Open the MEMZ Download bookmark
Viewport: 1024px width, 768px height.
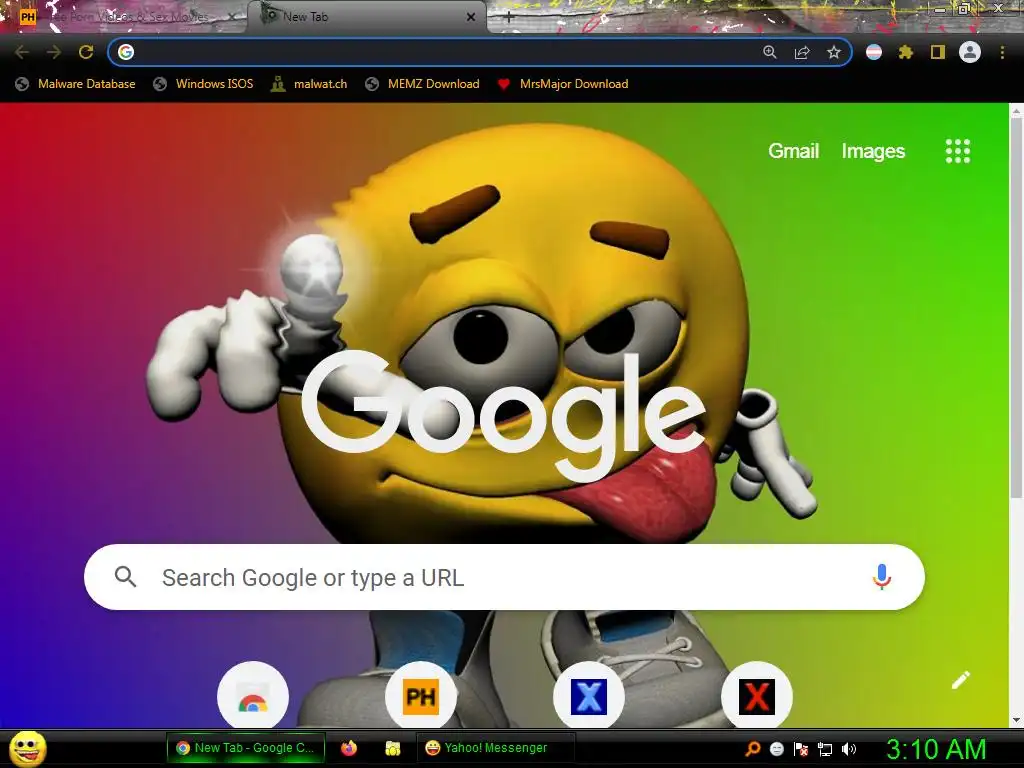(423, 84)
